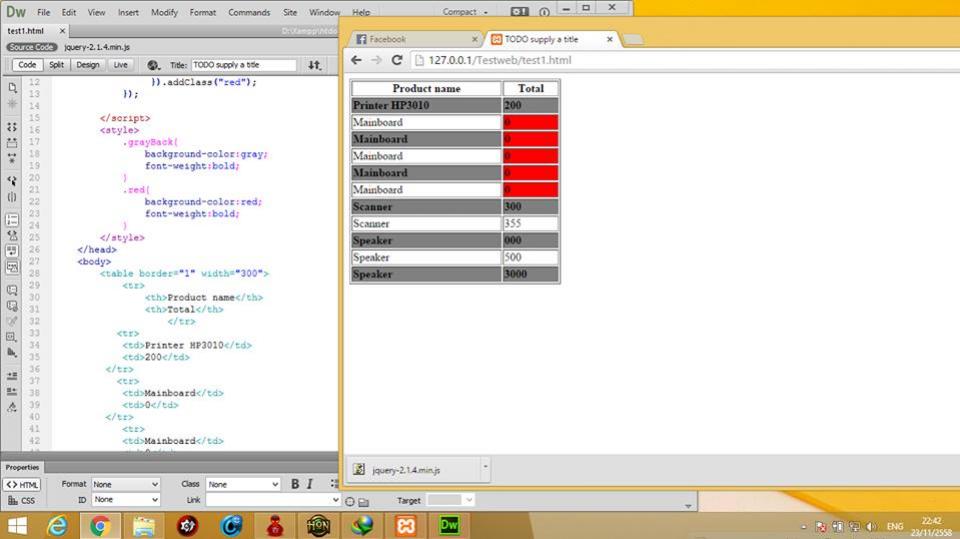Open the Link dropdown in Properties
This screenshot has width=960, height=539.
point(272,500)
